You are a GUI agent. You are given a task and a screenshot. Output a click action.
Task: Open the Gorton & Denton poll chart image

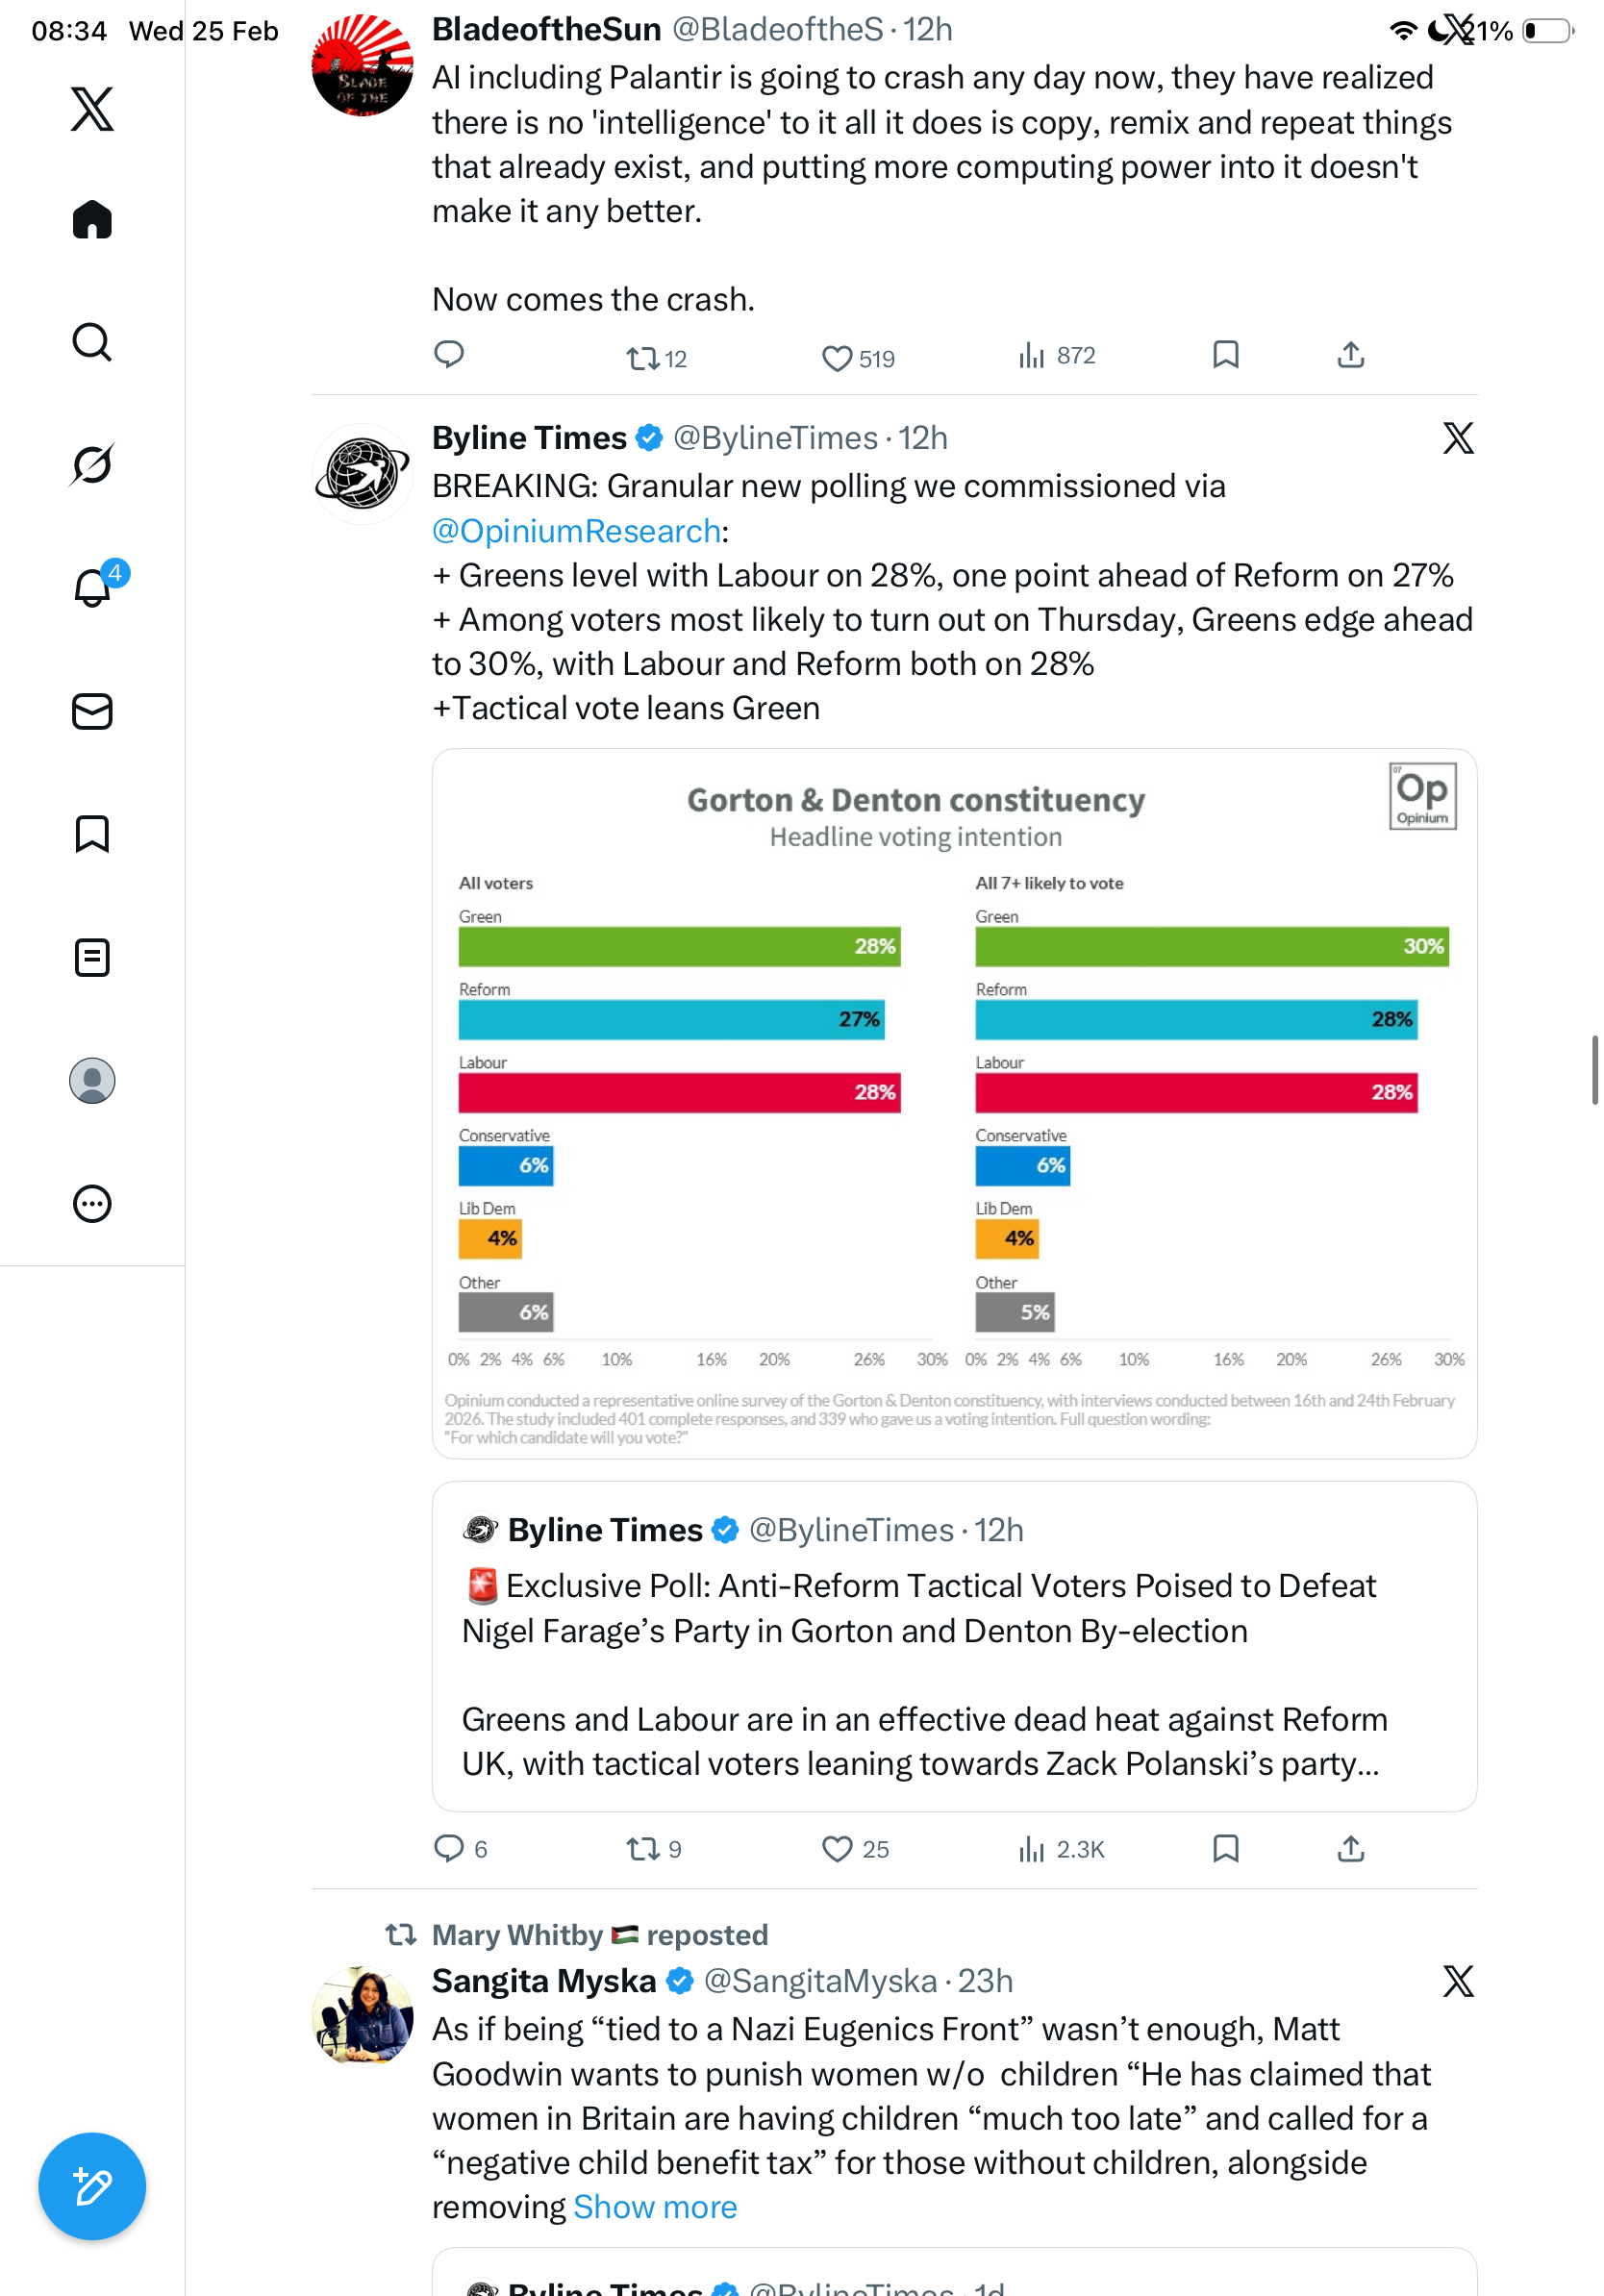[x=953, y=1102]
